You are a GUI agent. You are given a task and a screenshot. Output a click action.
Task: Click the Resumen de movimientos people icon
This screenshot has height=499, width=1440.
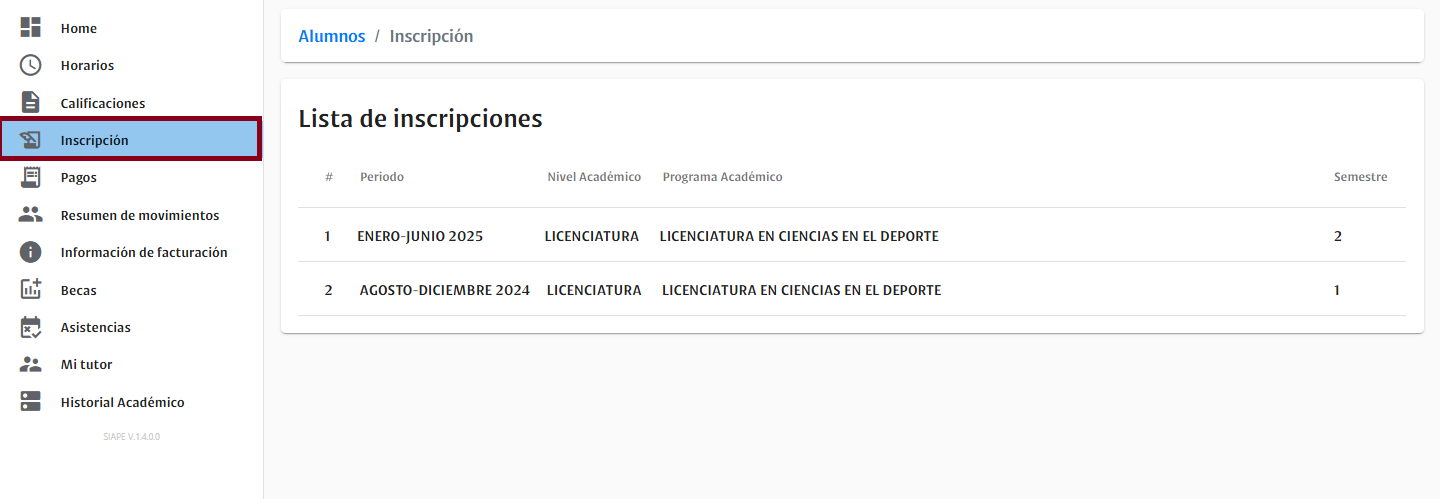coord(31,215)
